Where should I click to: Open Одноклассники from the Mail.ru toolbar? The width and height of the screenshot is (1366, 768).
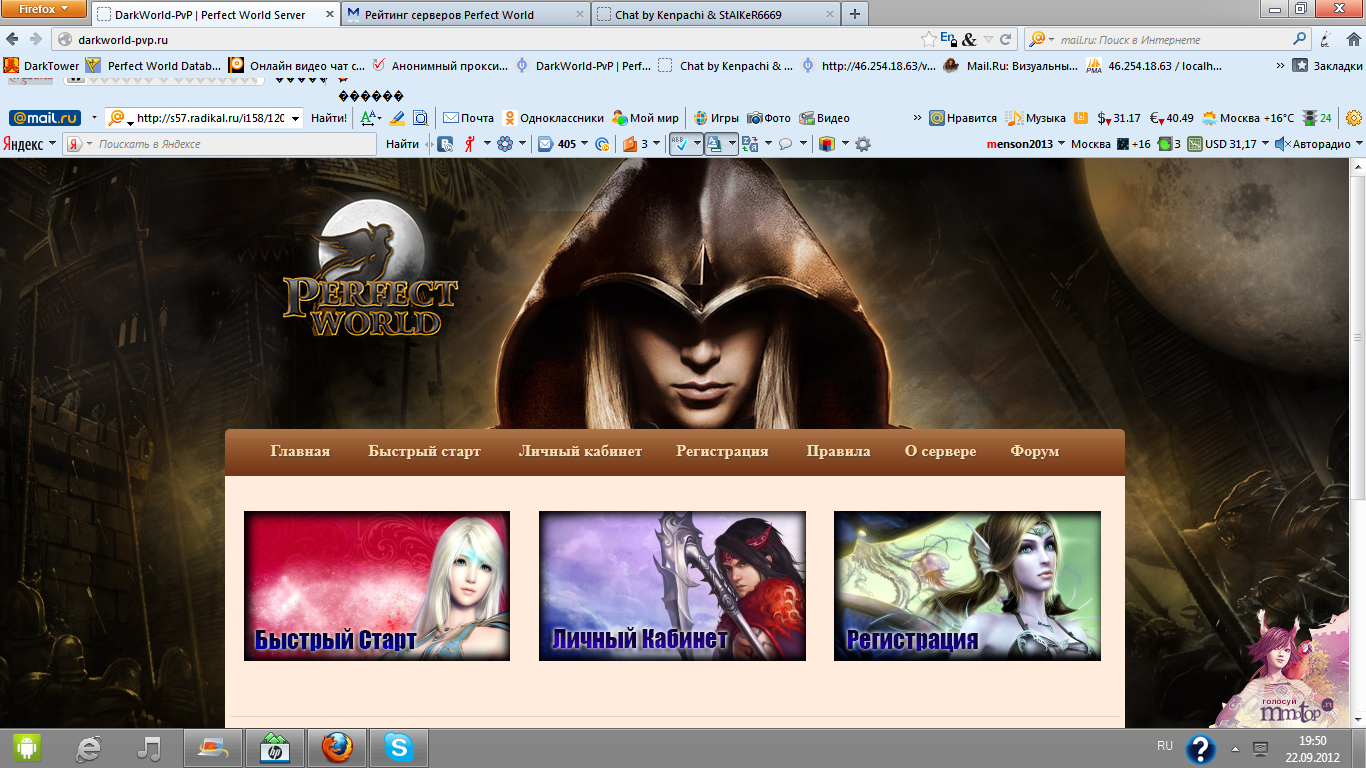click(x=551, y=118)
